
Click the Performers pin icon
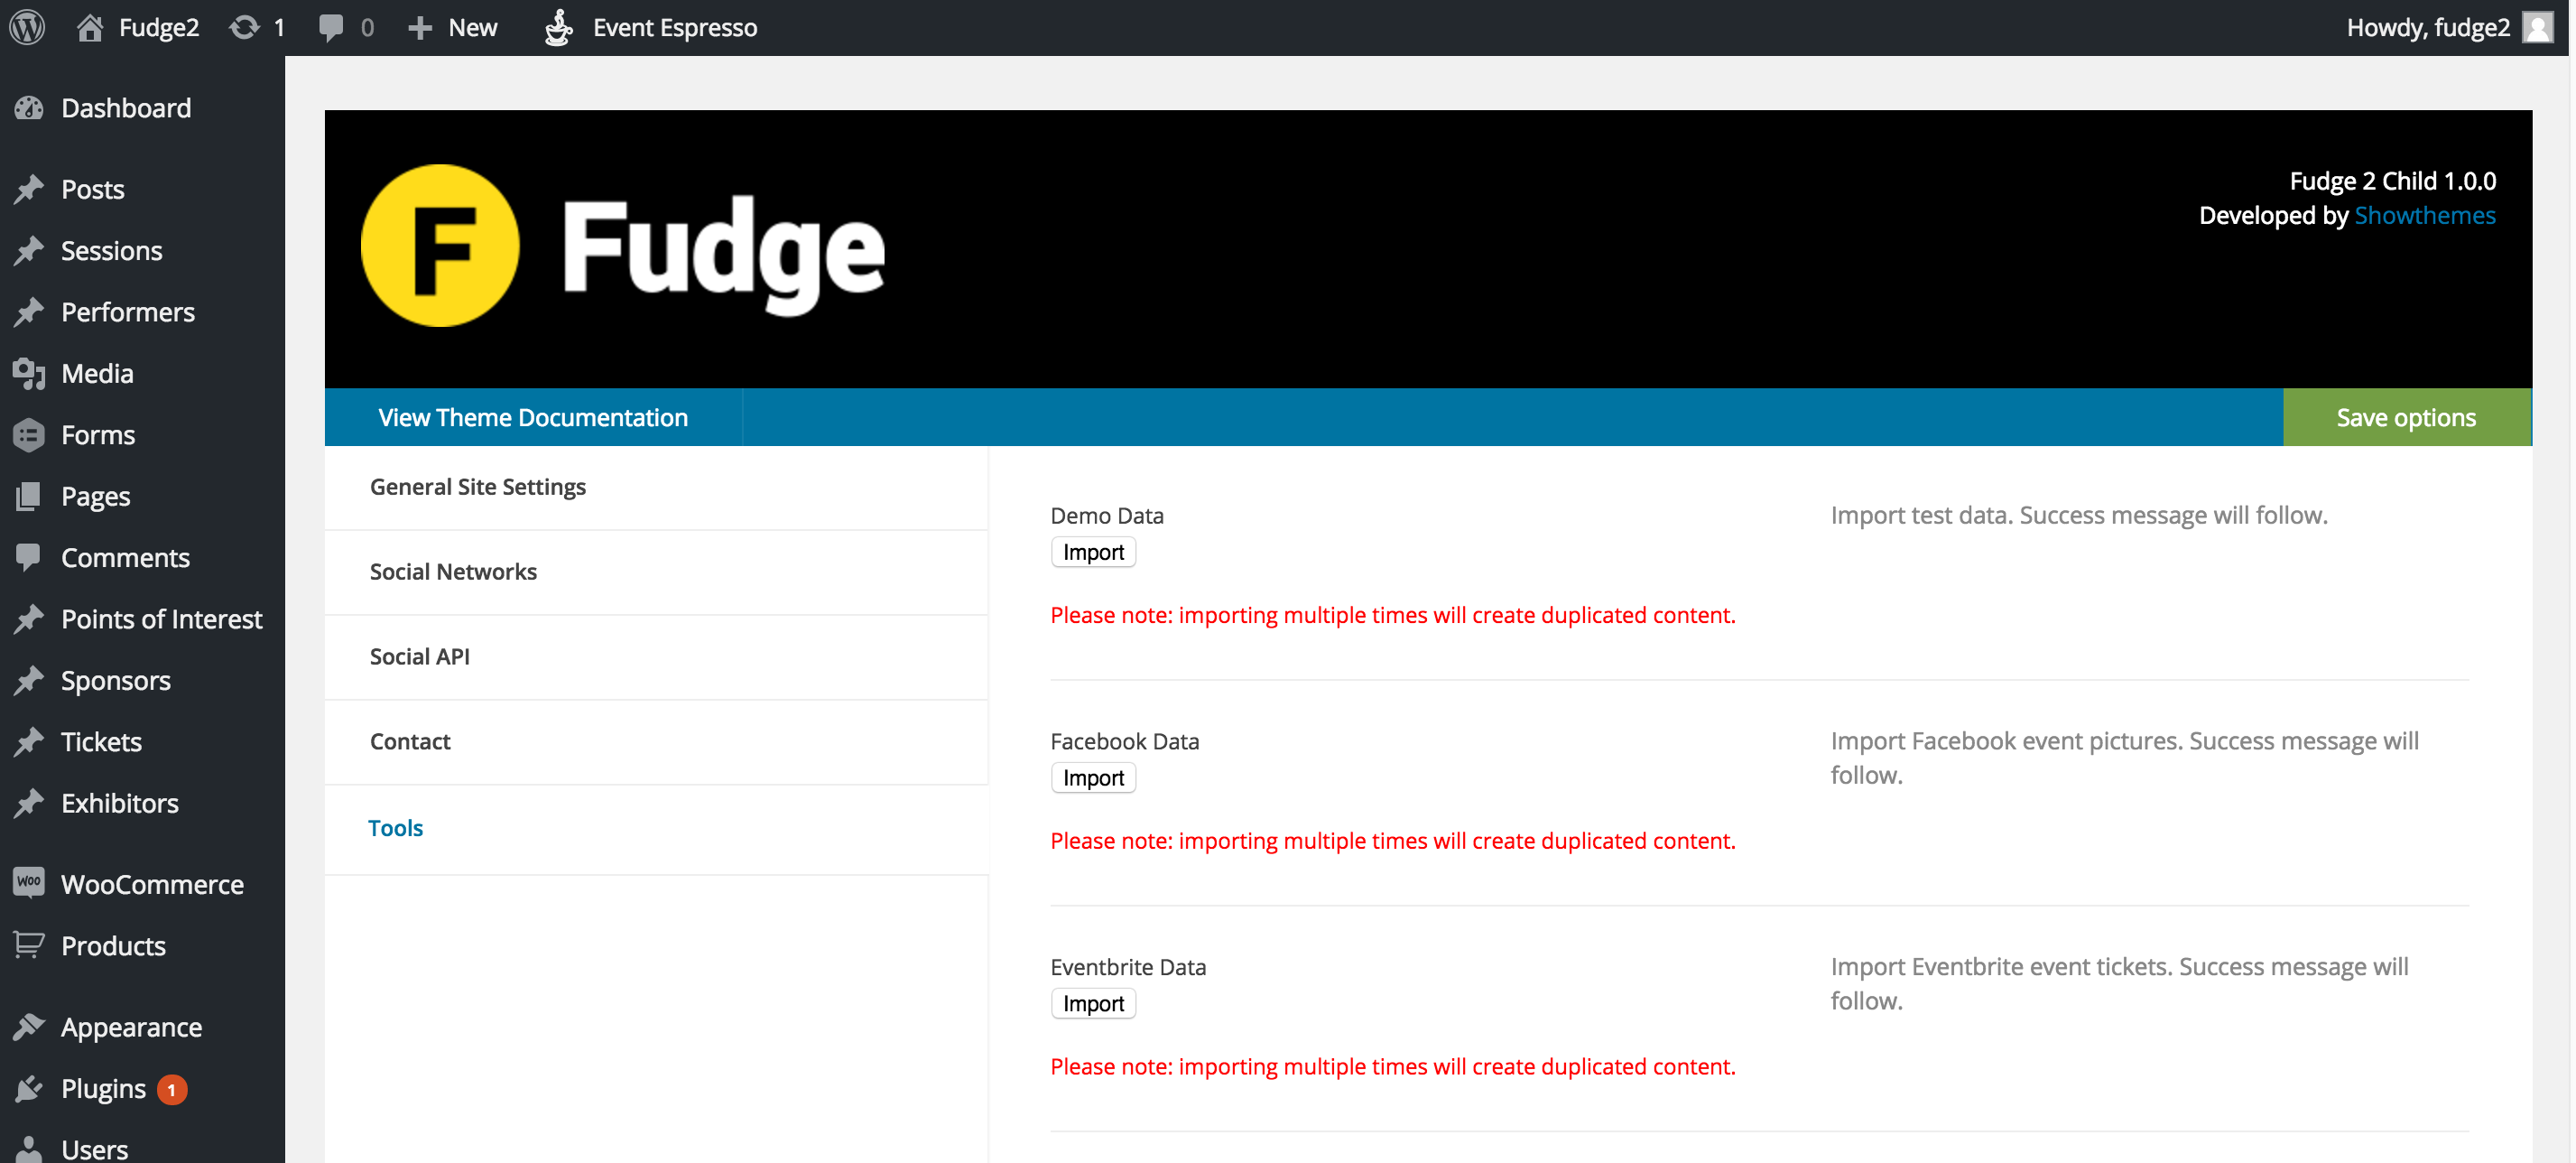29,312
